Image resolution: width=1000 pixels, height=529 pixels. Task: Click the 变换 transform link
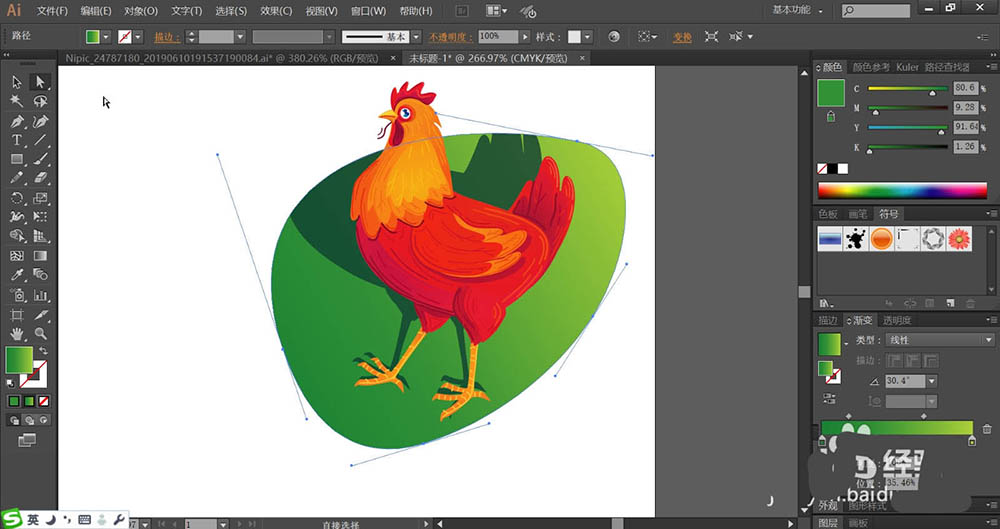(682, 37)
